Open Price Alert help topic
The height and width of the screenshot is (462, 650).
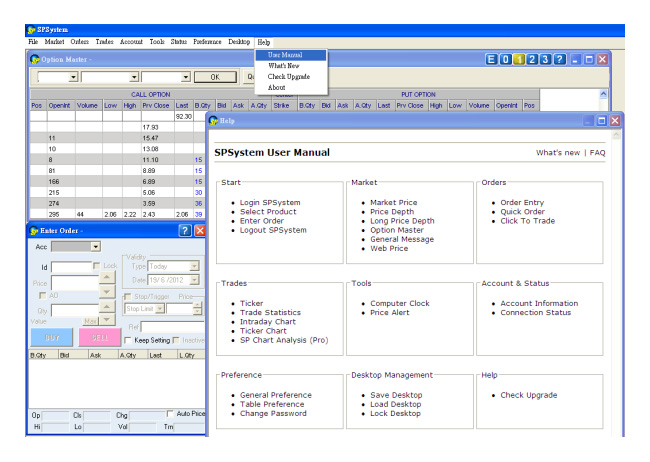click(390, 312)
